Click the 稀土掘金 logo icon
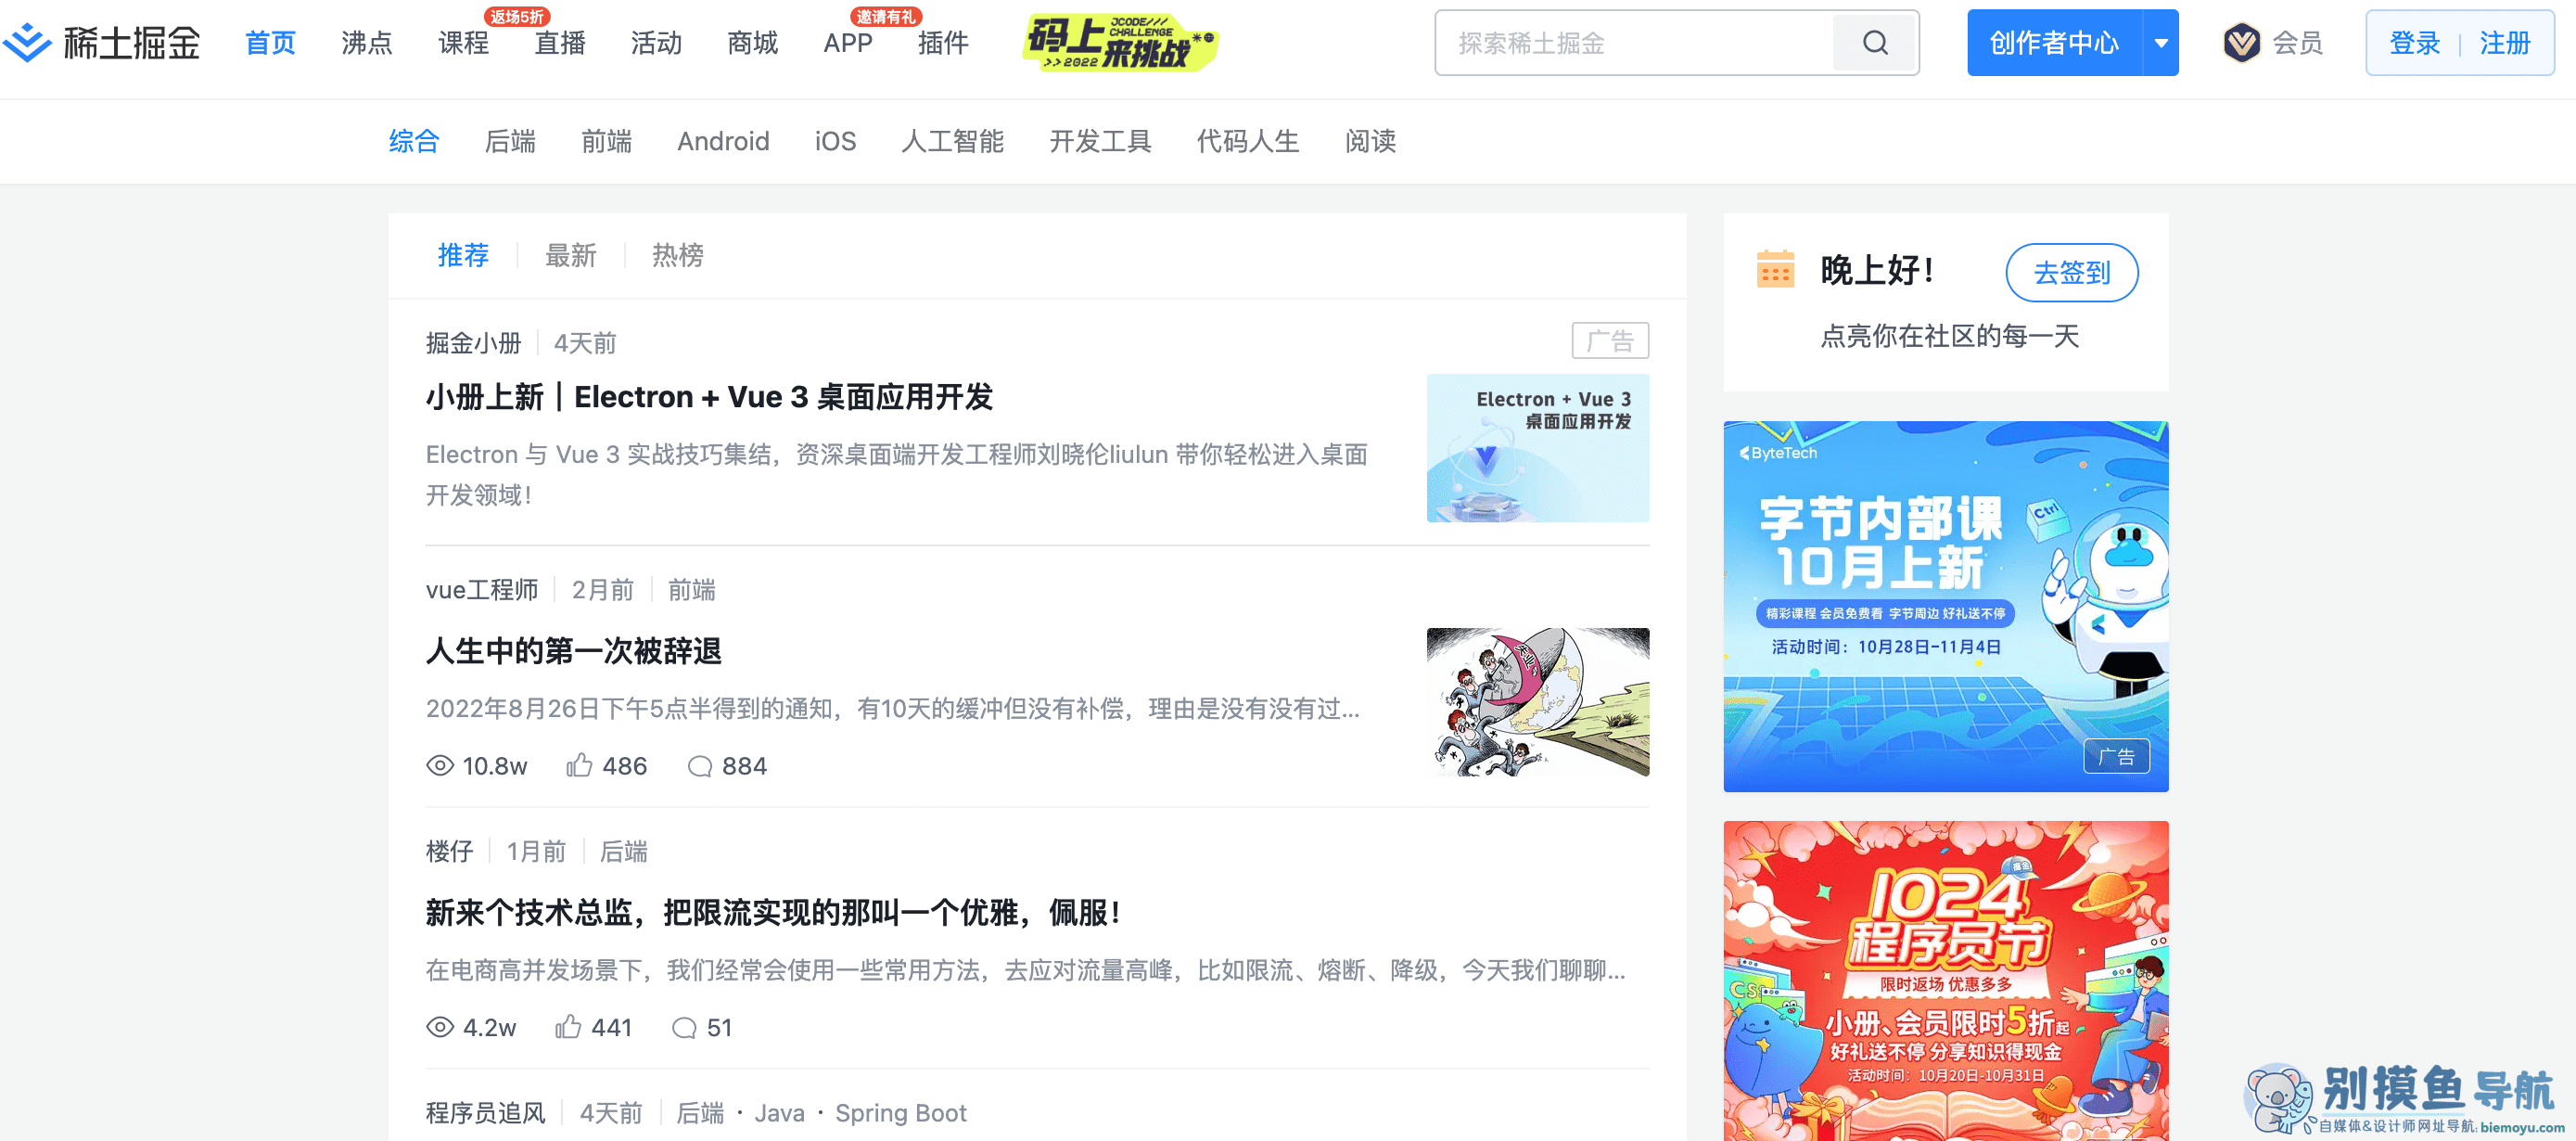 point(27,42)
